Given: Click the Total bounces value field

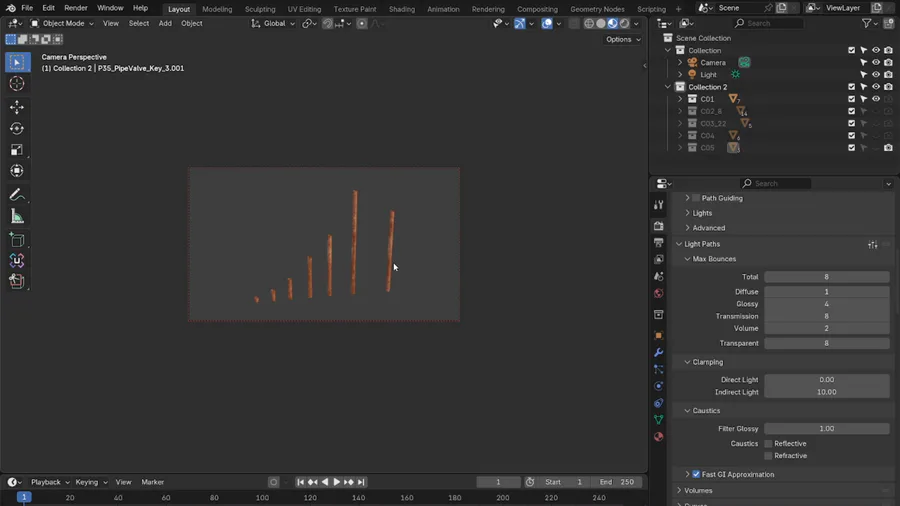Looking at the screenshot, I should point(827,277).
